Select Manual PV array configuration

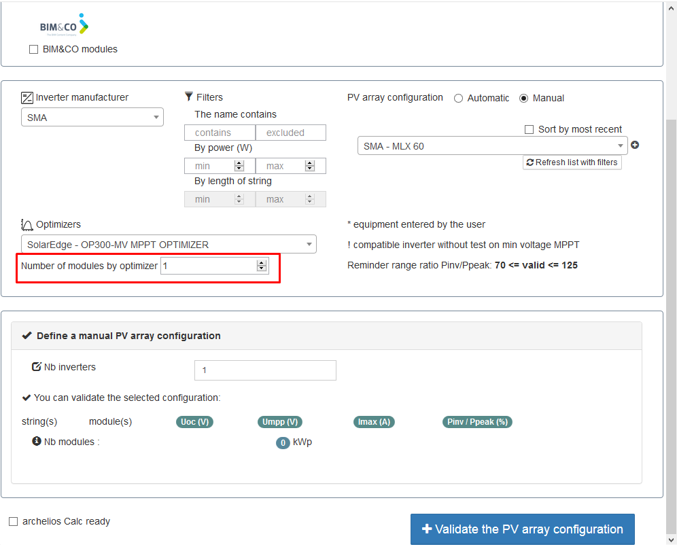tap(523, 98)
